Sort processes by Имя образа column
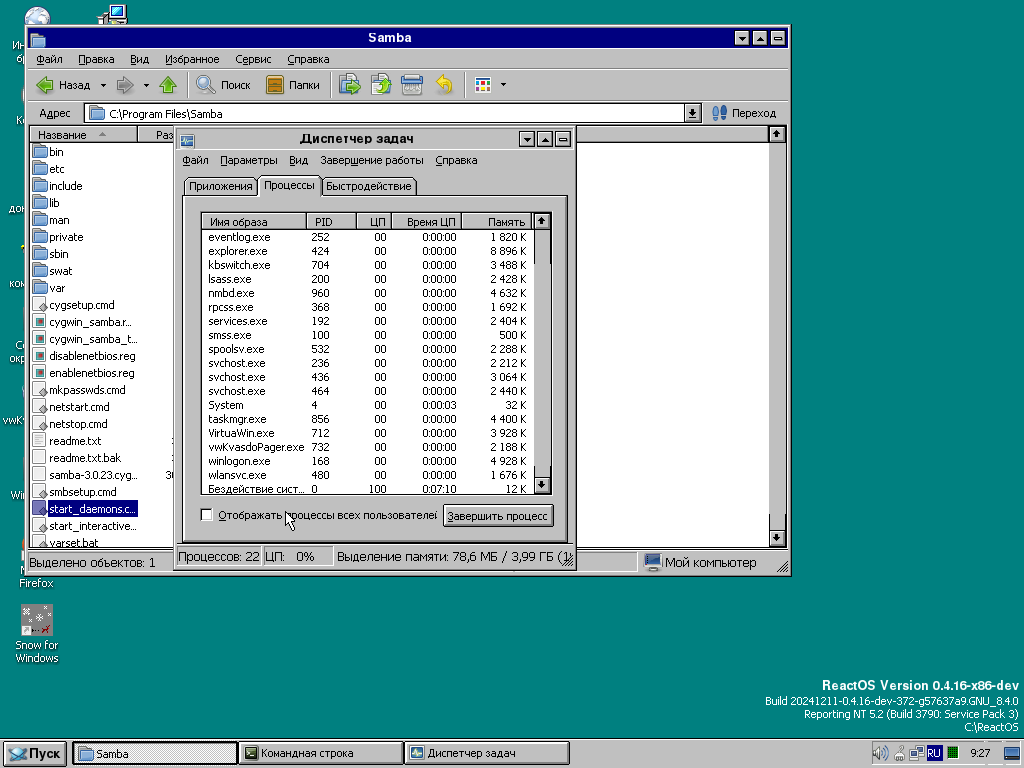The image size is (1024, 768). 254,222
